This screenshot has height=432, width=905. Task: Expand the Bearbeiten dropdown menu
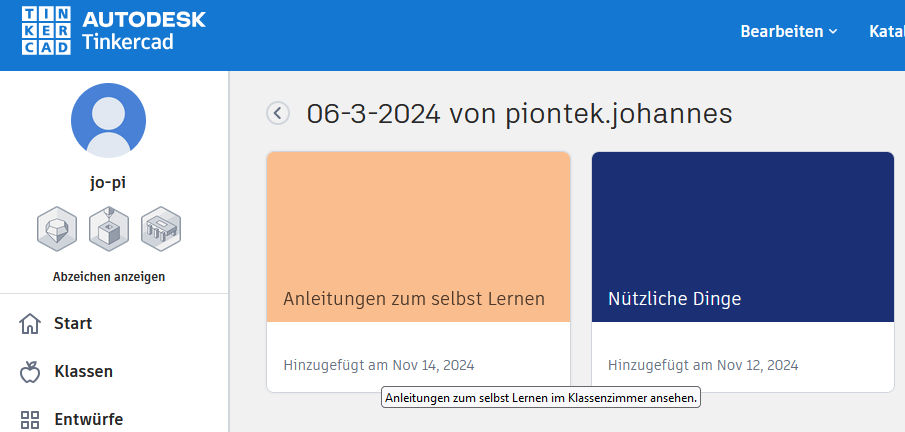pyautogui.click(x=788, y=31)
